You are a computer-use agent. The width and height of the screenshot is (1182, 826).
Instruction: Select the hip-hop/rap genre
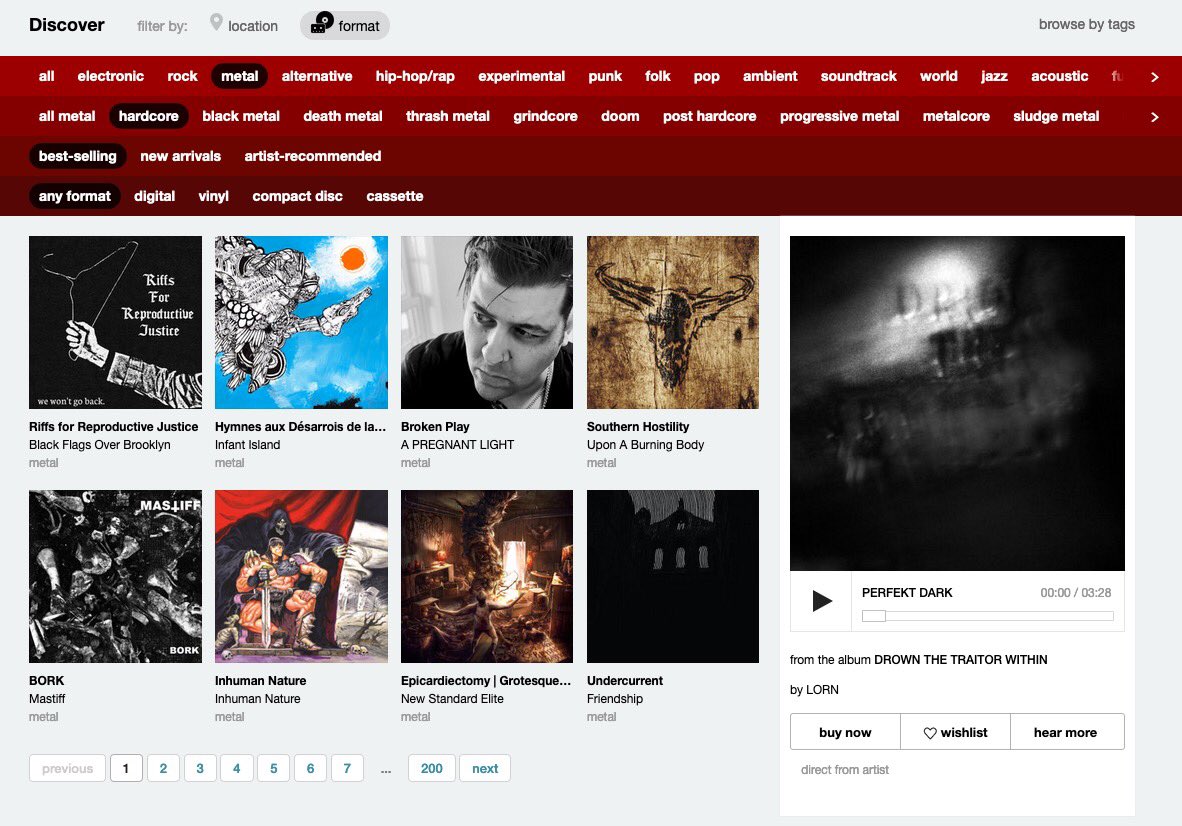pyautogui.click(x=415, y=76)
